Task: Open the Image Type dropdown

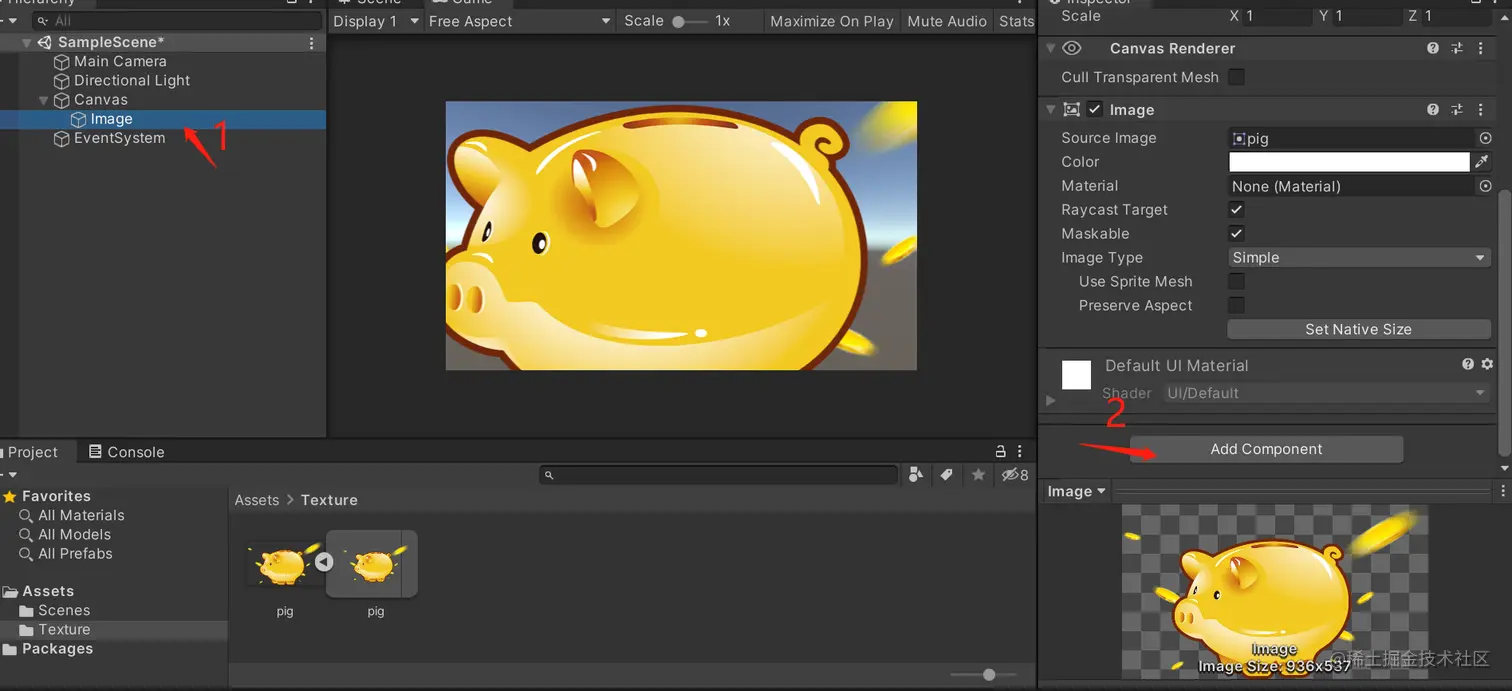Action: coord(1359,258)
